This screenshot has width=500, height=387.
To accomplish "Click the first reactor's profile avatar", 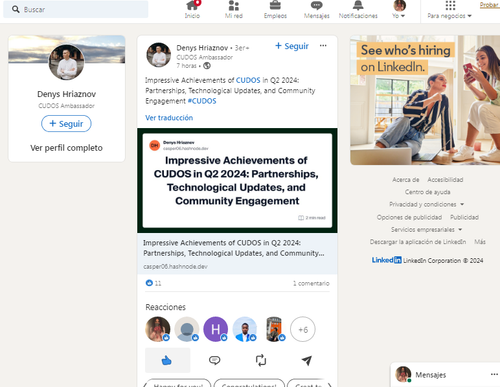I will pos(158,329).
